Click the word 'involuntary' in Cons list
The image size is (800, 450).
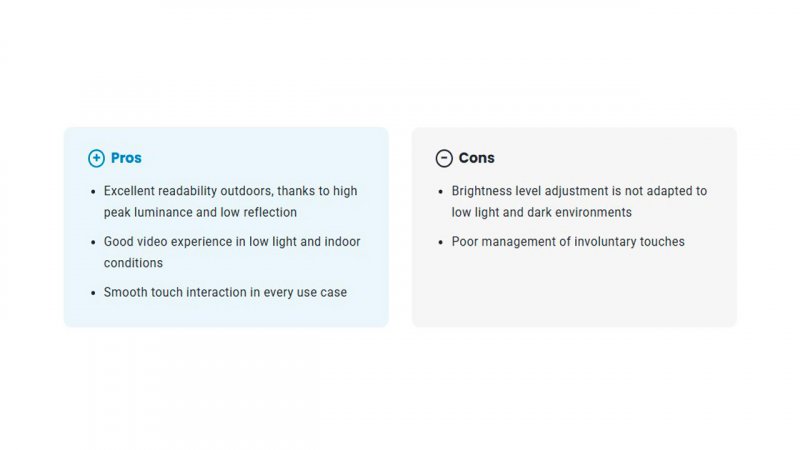point(596,242)
